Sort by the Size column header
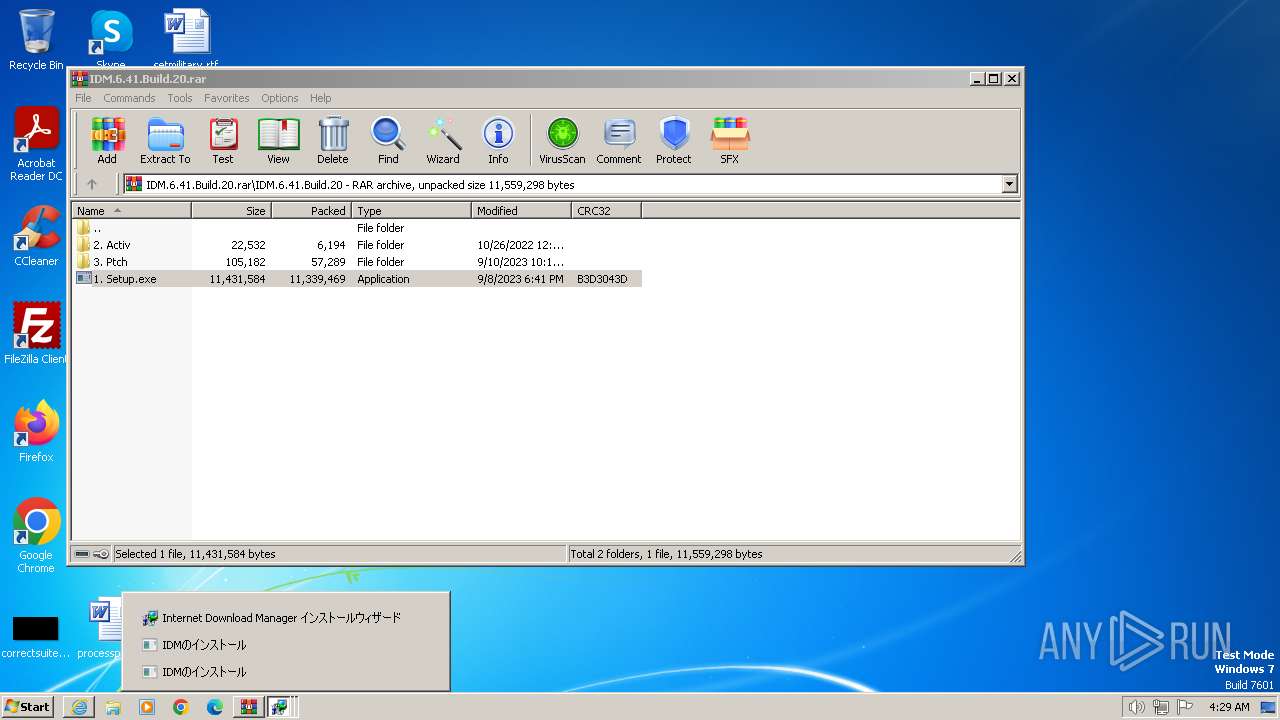The height and width of the screenshot is (720, 1280). pos(232,211)
